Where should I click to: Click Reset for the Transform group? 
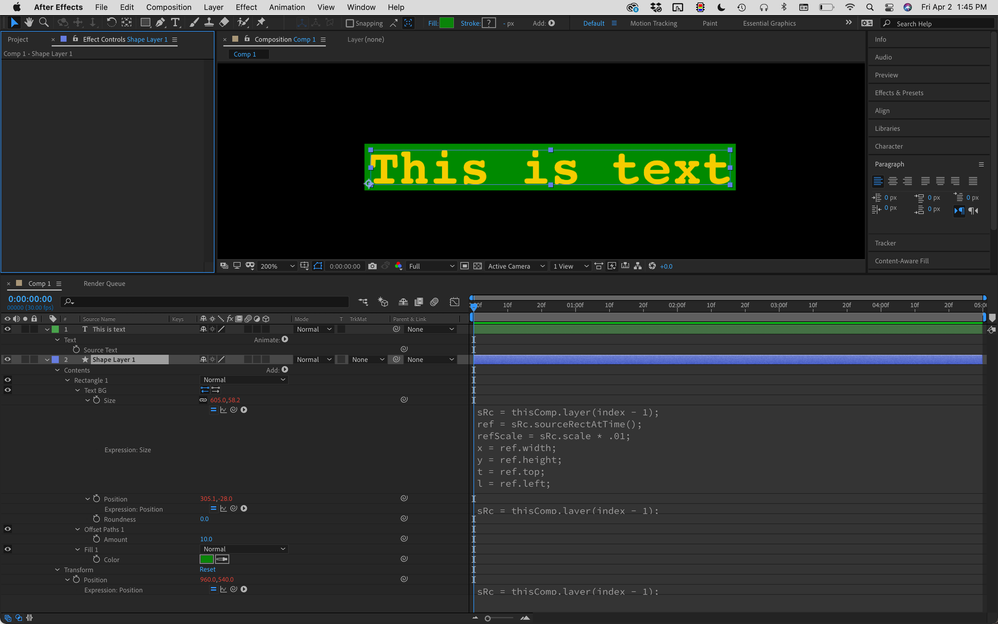pos(207,570)
